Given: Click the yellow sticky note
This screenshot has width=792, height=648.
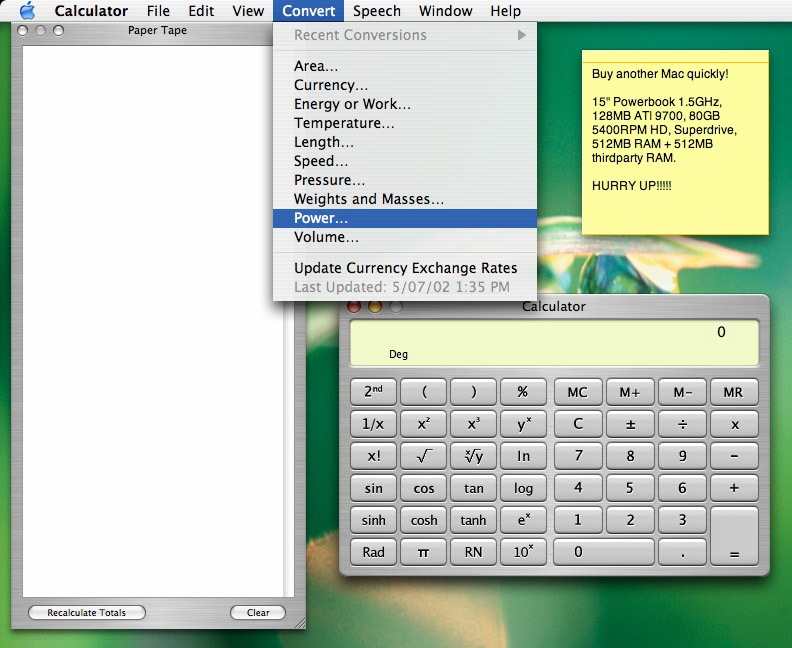Looking at the screenshot, I should pos(675,142).
